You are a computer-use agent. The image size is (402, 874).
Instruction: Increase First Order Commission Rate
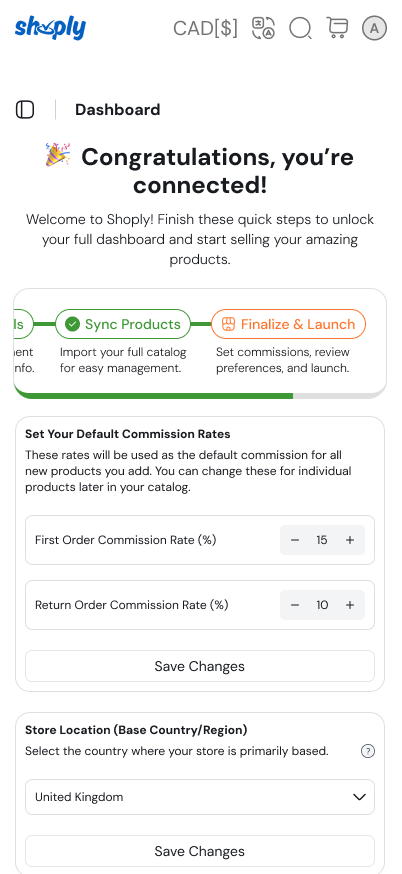(x=350, y=540)
